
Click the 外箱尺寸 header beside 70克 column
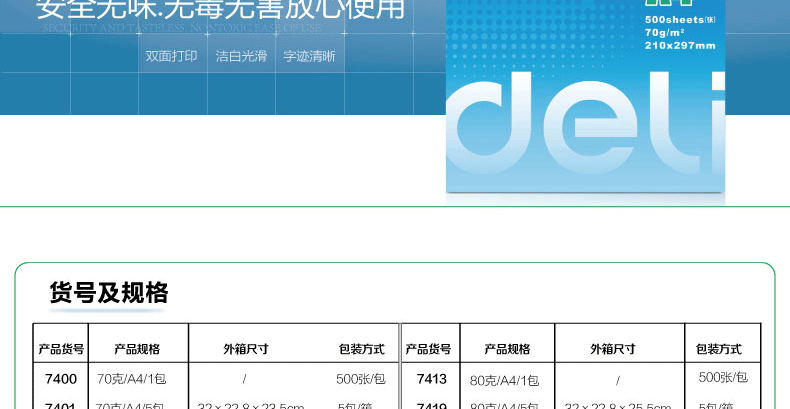pos(246,349)
